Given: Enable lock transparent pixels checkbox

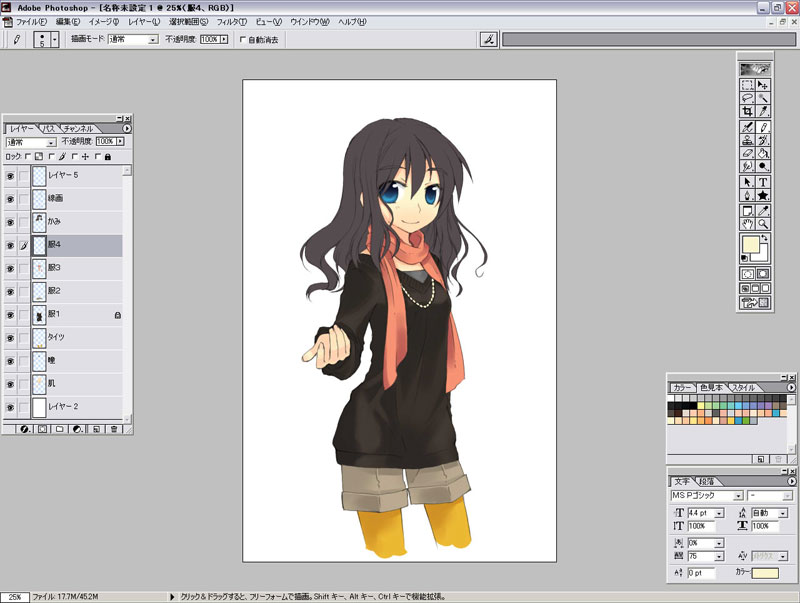Looking at the screenshot, I should [28, 157].
